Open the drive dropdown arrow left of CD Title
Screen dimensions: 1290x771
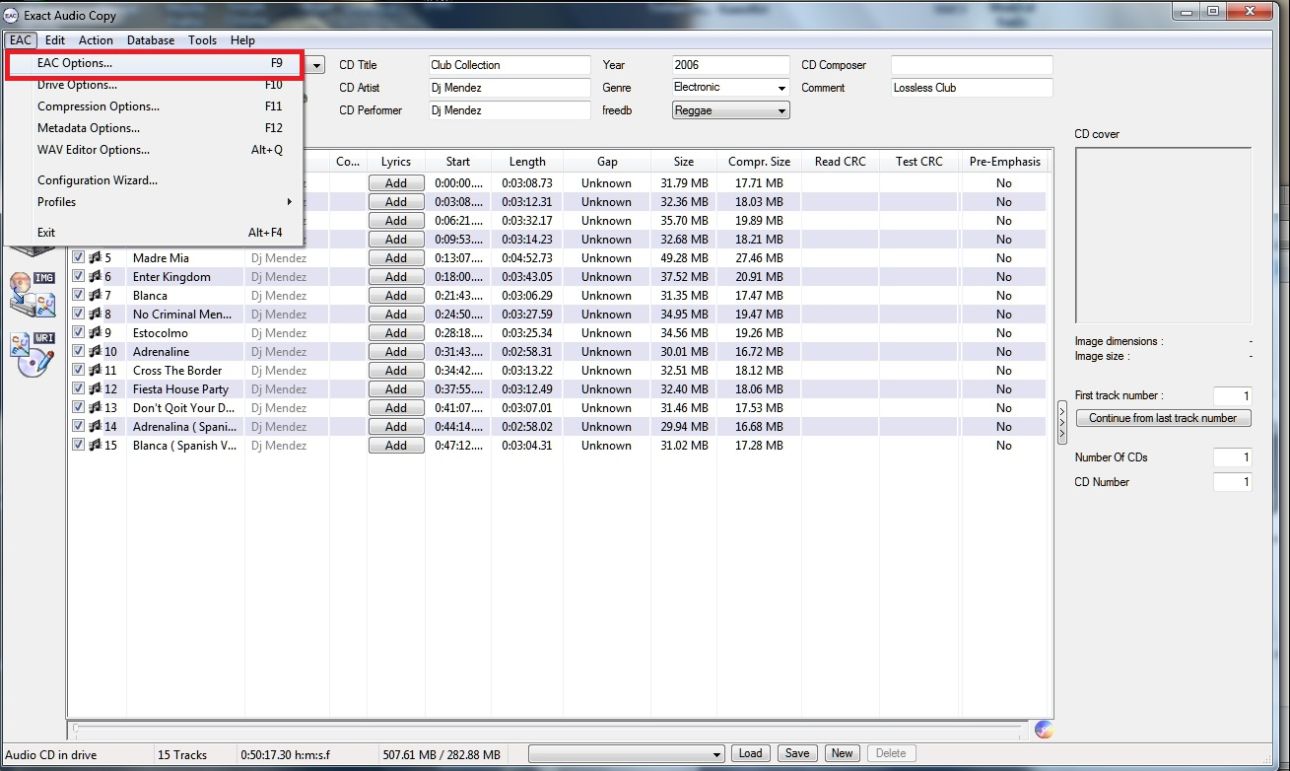click(318, 65)
